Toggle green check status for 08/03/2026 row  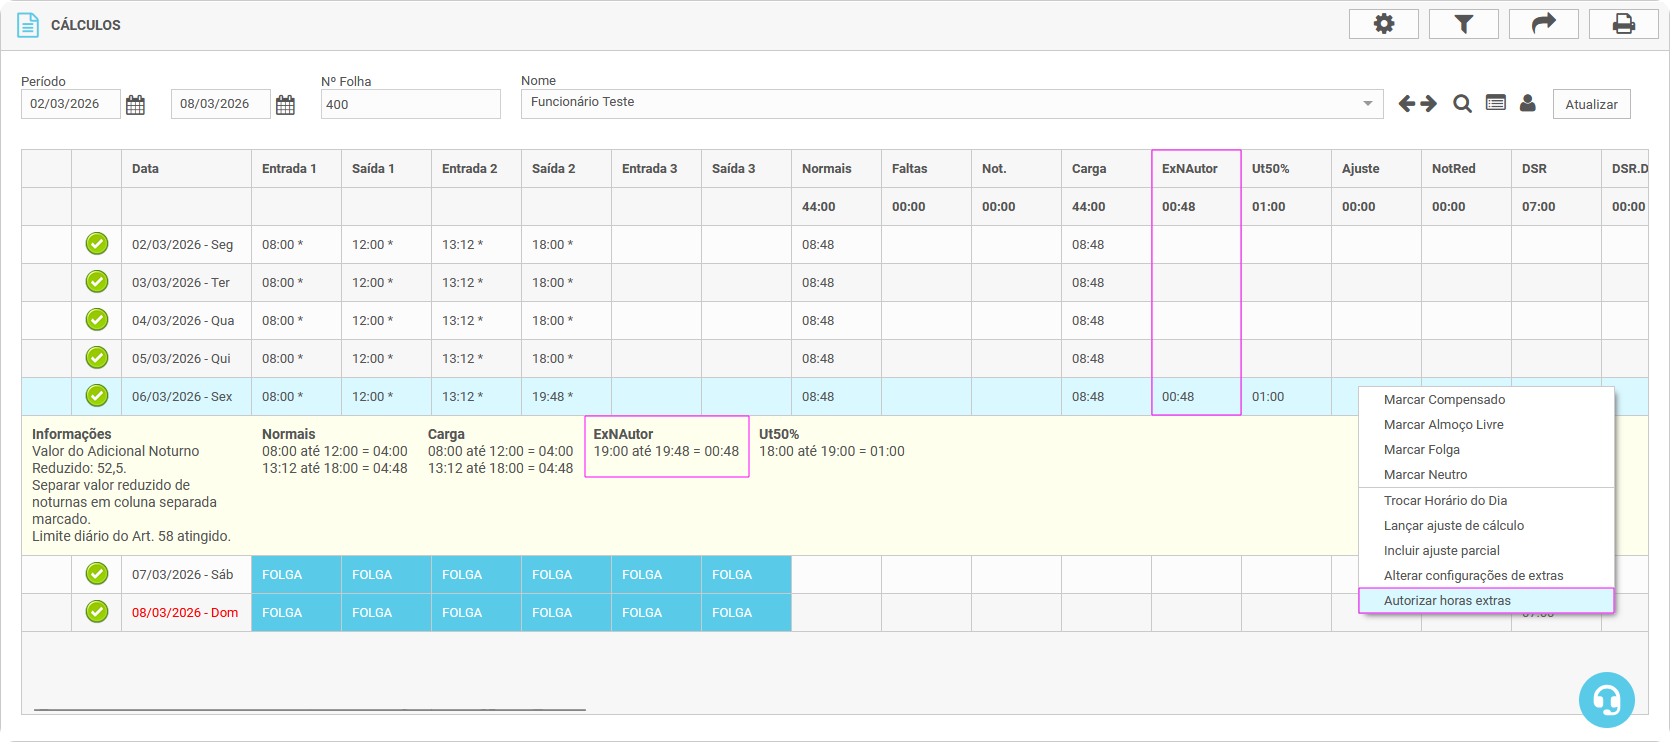pos(97,612)
